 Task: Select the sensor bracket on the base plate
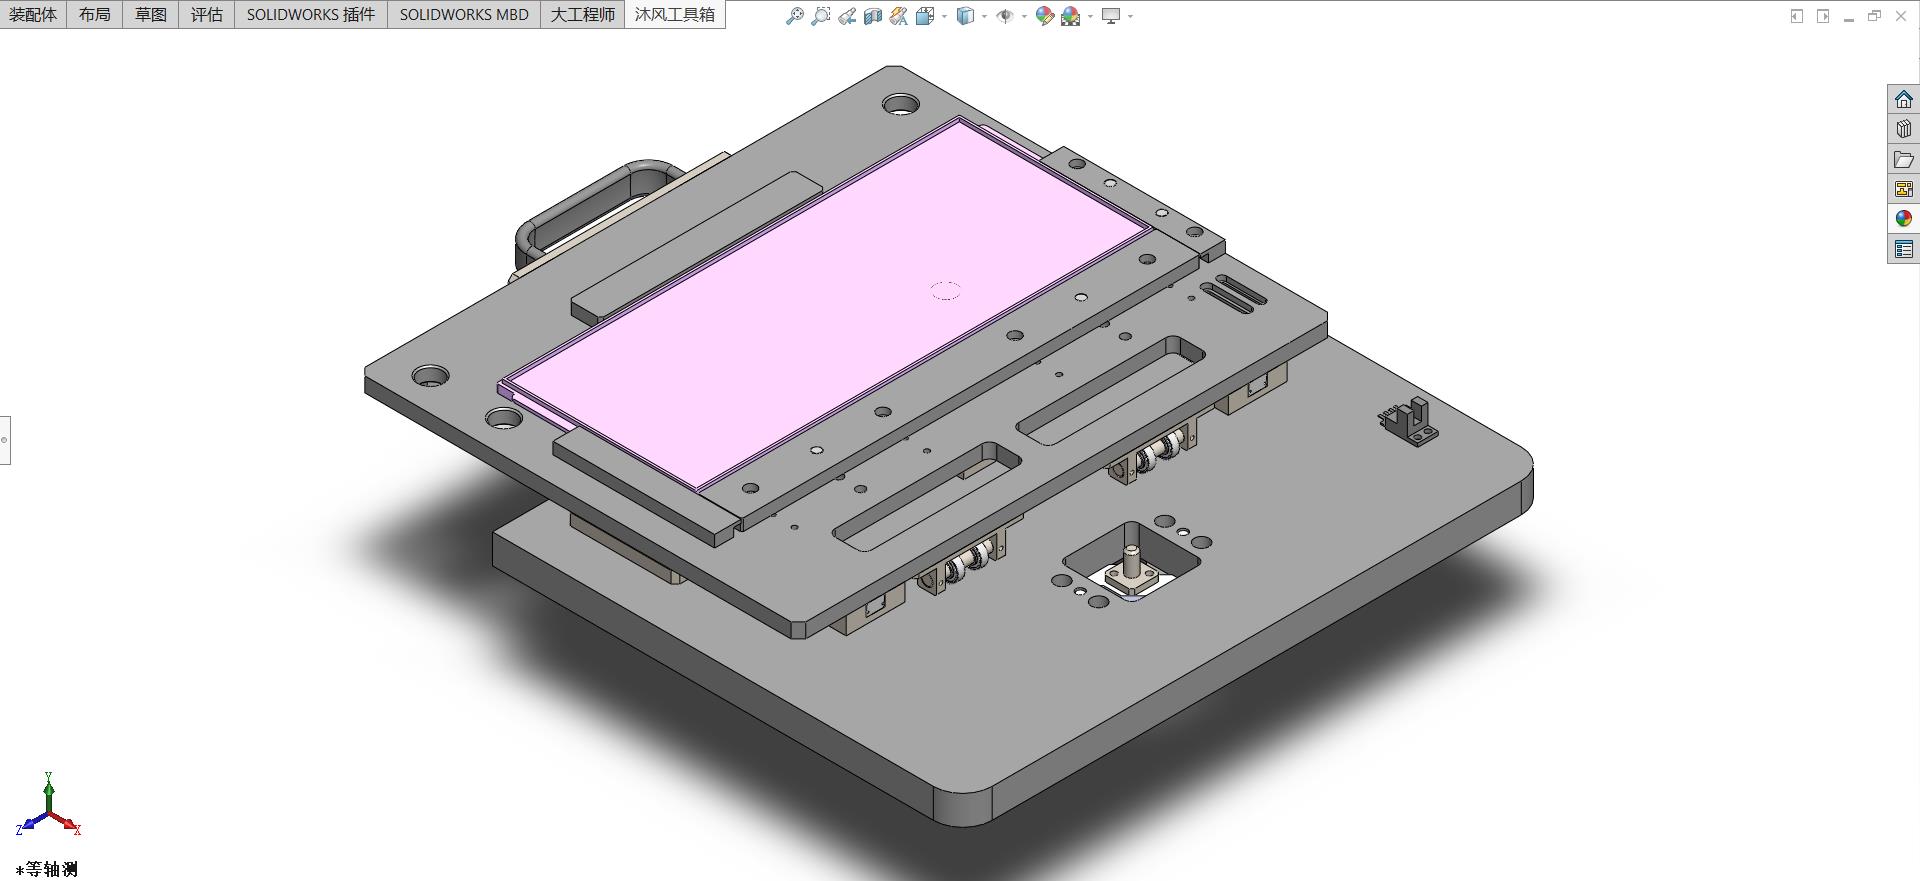click(x=1408, y=421)
